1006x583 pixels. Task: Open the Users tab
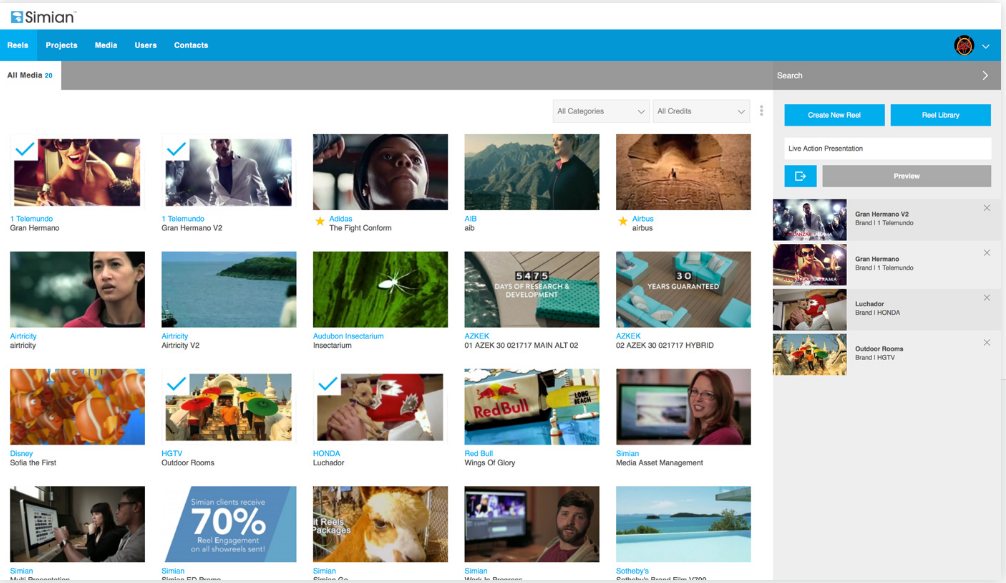point(146,46)
